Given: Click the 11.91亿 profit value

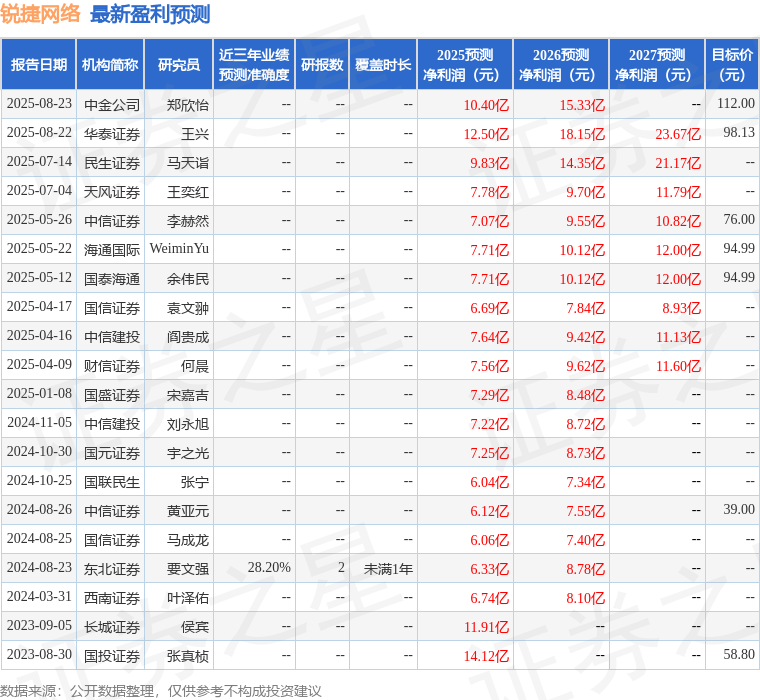Looking at the screenshot, I should click(x=486, y=628).
